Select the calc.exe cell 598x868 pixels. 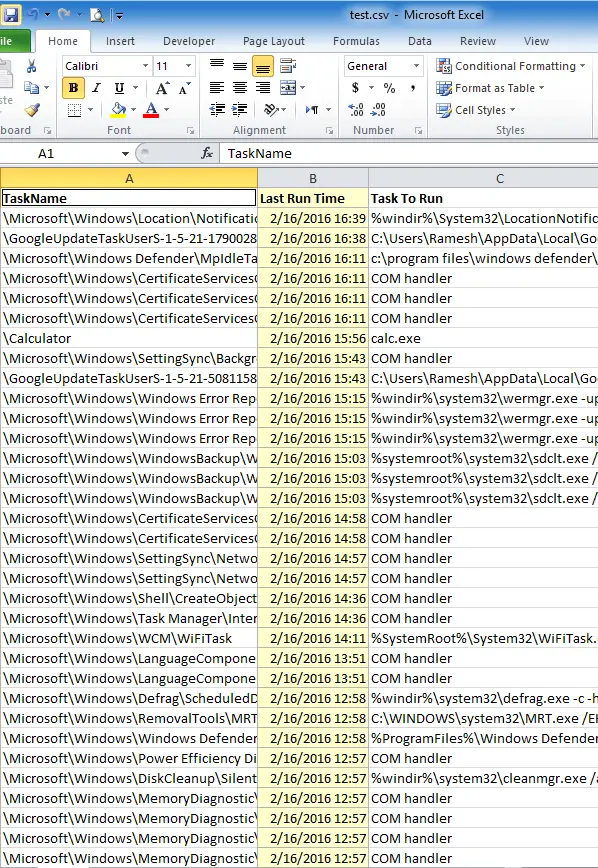tap(483, 338)
